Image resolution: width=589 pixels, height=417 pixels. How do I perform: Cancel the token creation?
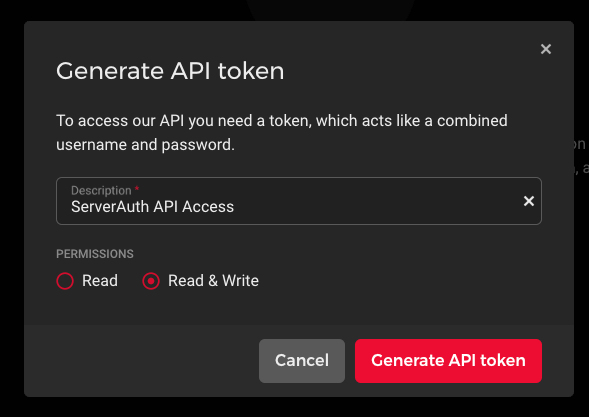tap(302, 361)
